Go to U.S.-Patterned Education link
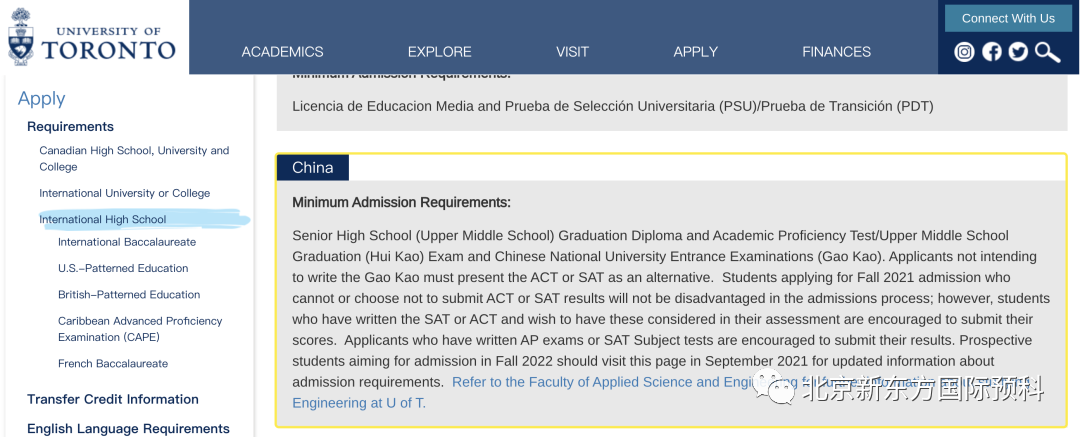The width and height of the screenshot is (1080, 437). [x=123, y=268]
